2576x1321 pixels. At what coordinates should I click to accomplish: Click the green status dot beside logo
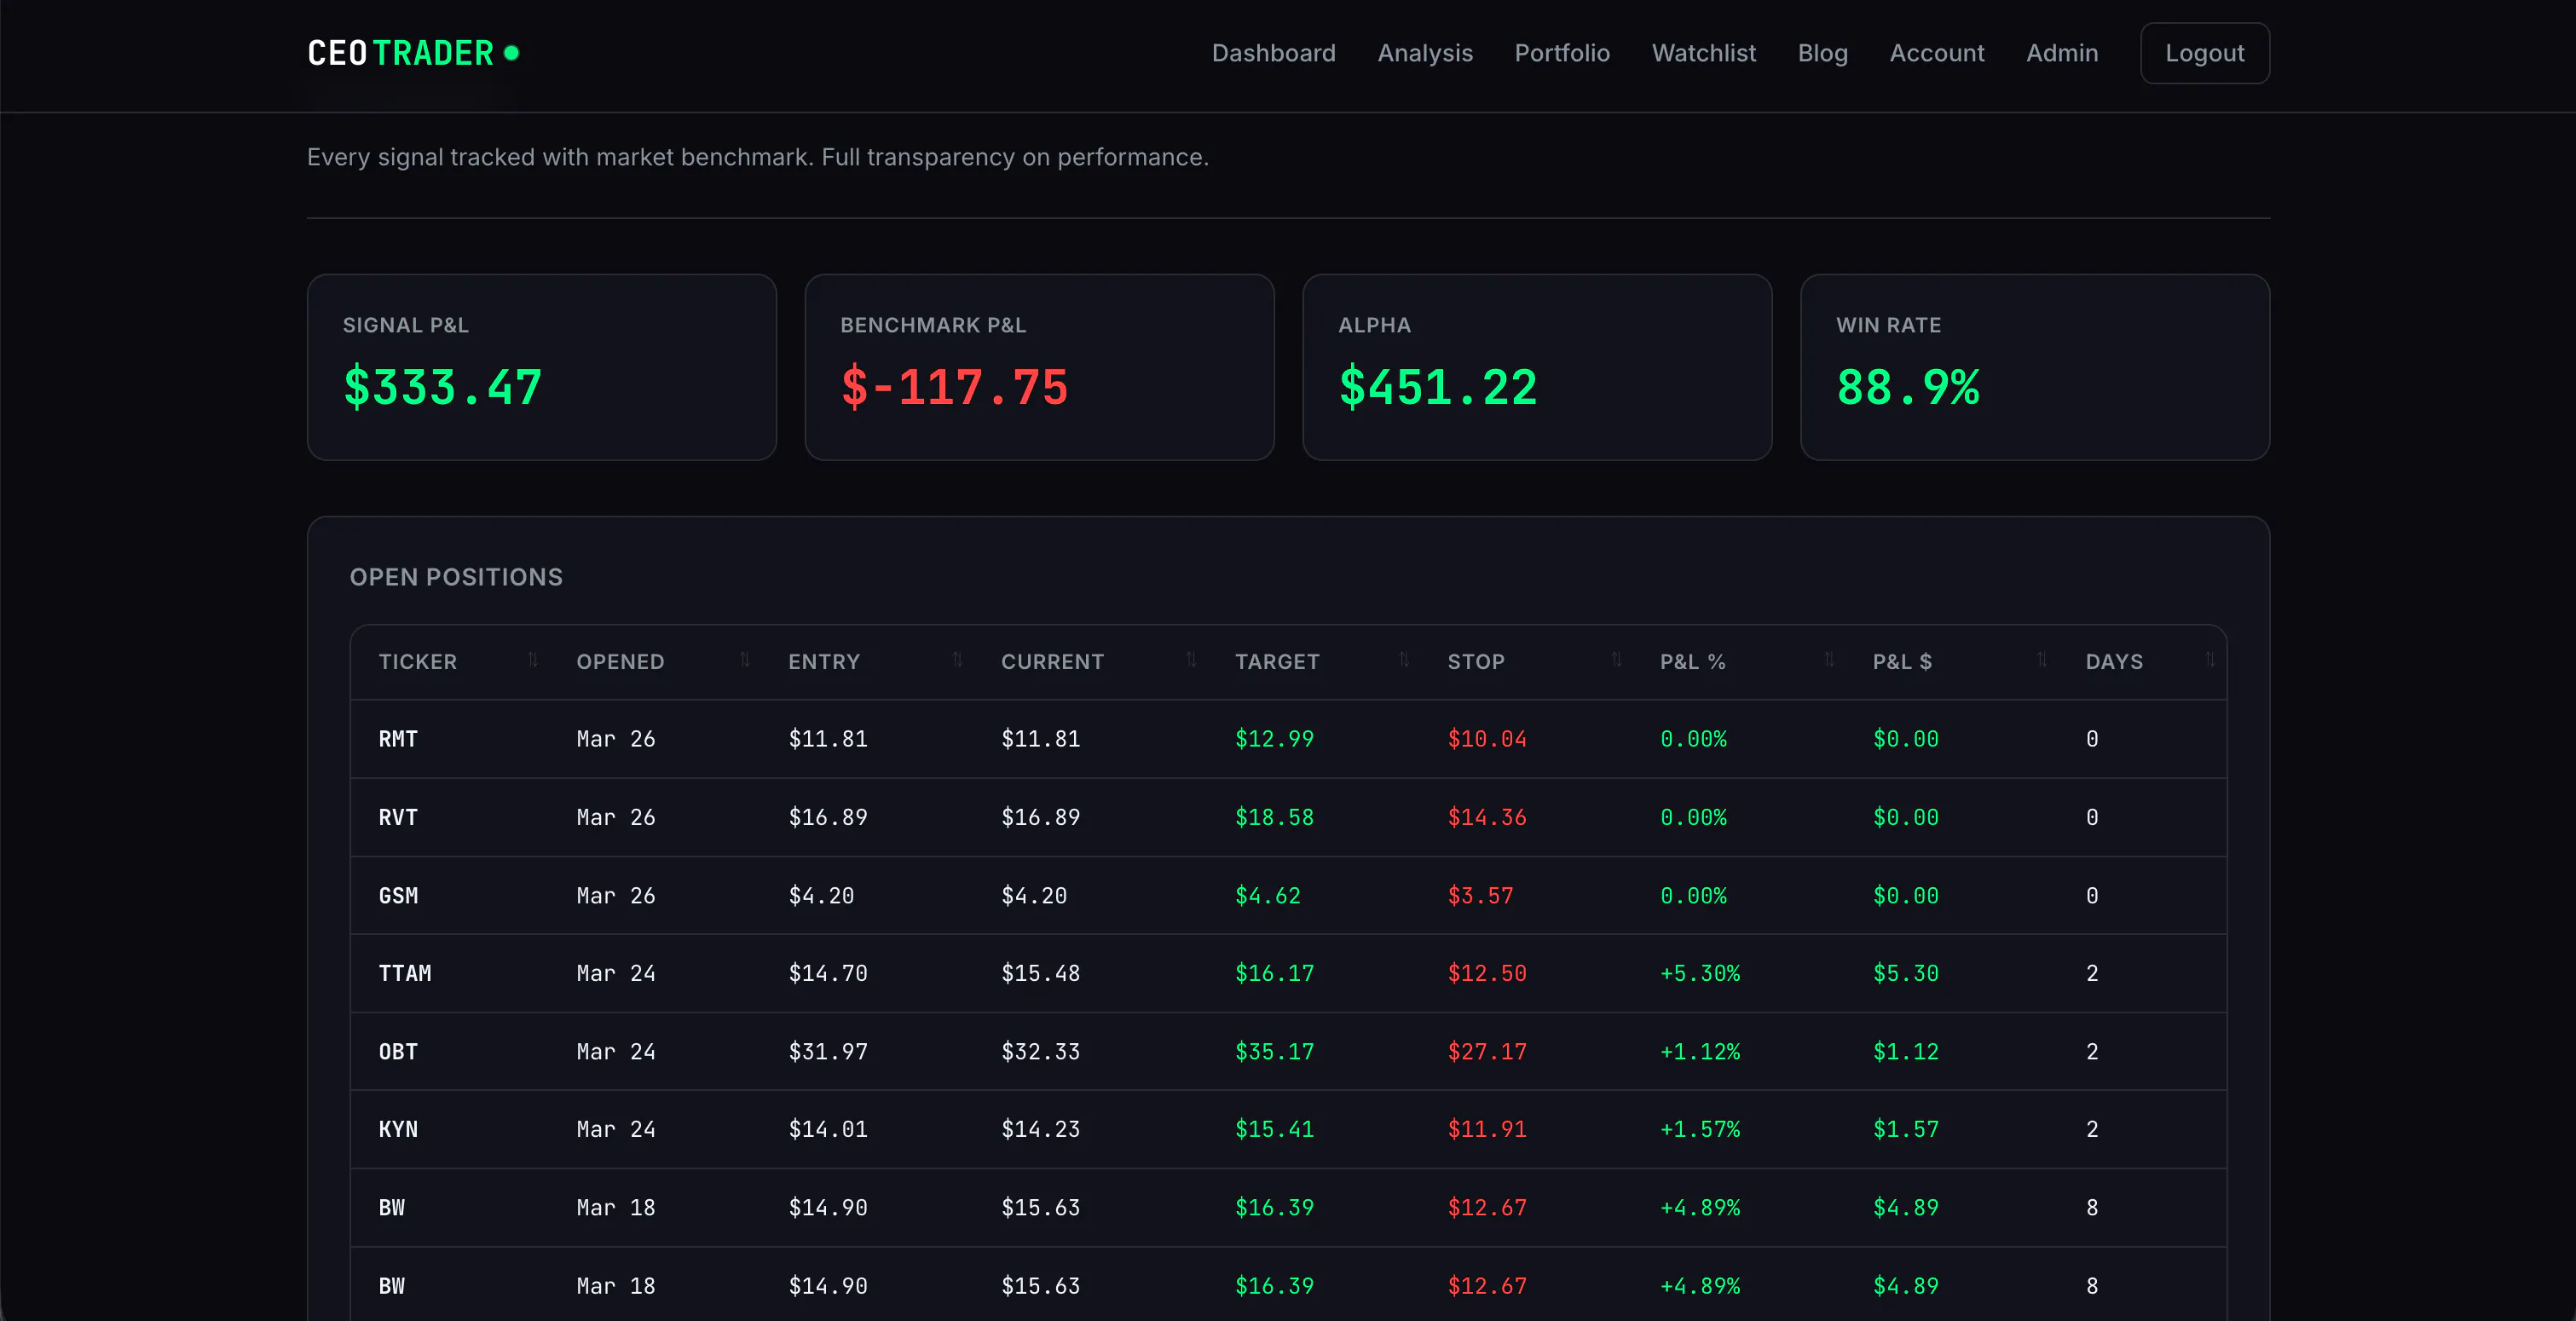click(511, 53)
